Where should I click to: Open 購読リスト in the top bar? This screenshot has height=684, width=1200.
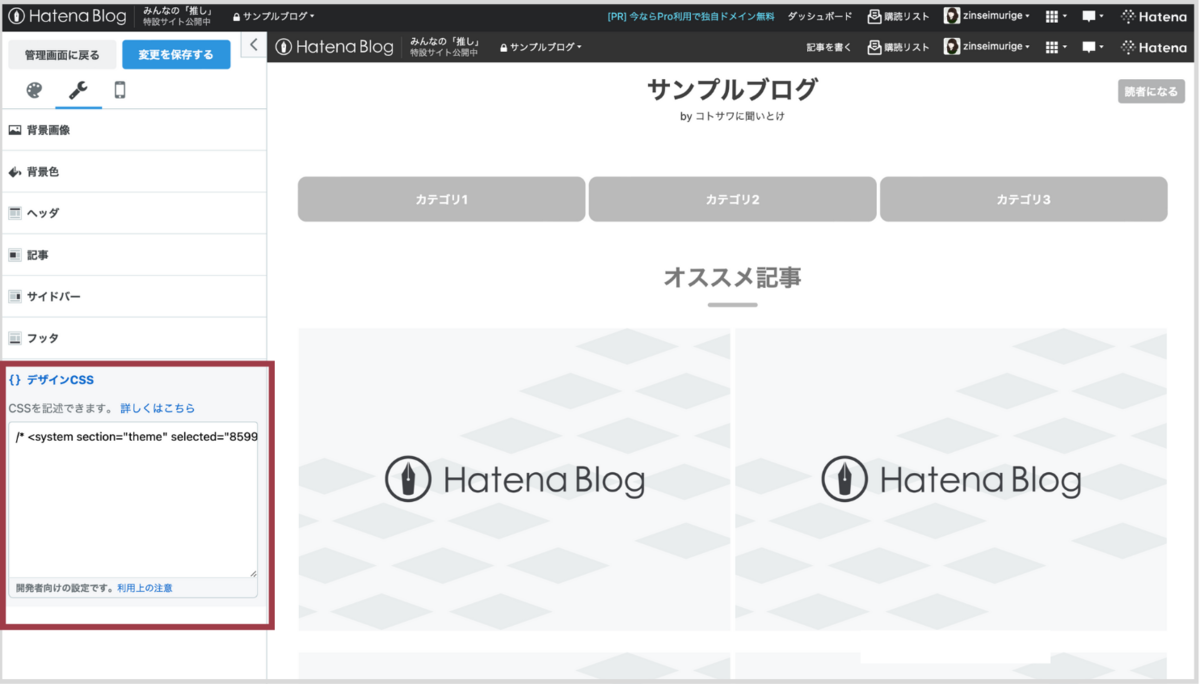pyautogui.click(x=898, y=17)
